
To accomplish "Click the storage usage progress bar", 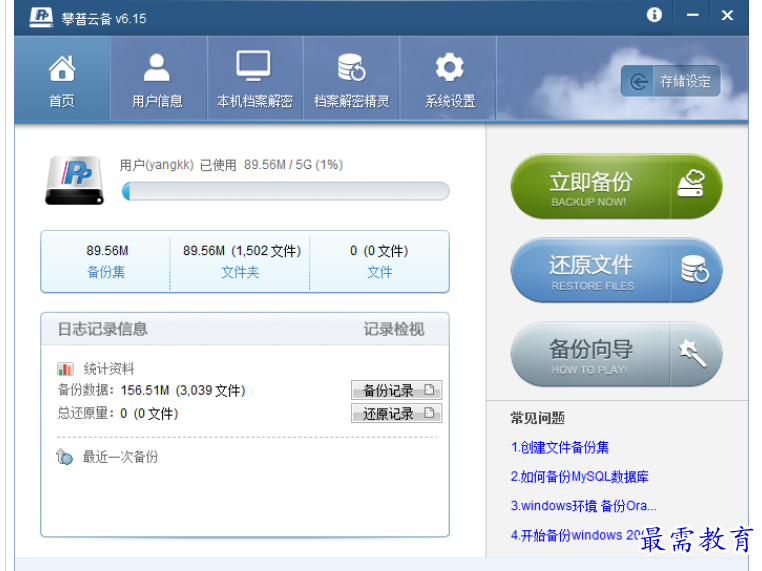I will [285, 191].
